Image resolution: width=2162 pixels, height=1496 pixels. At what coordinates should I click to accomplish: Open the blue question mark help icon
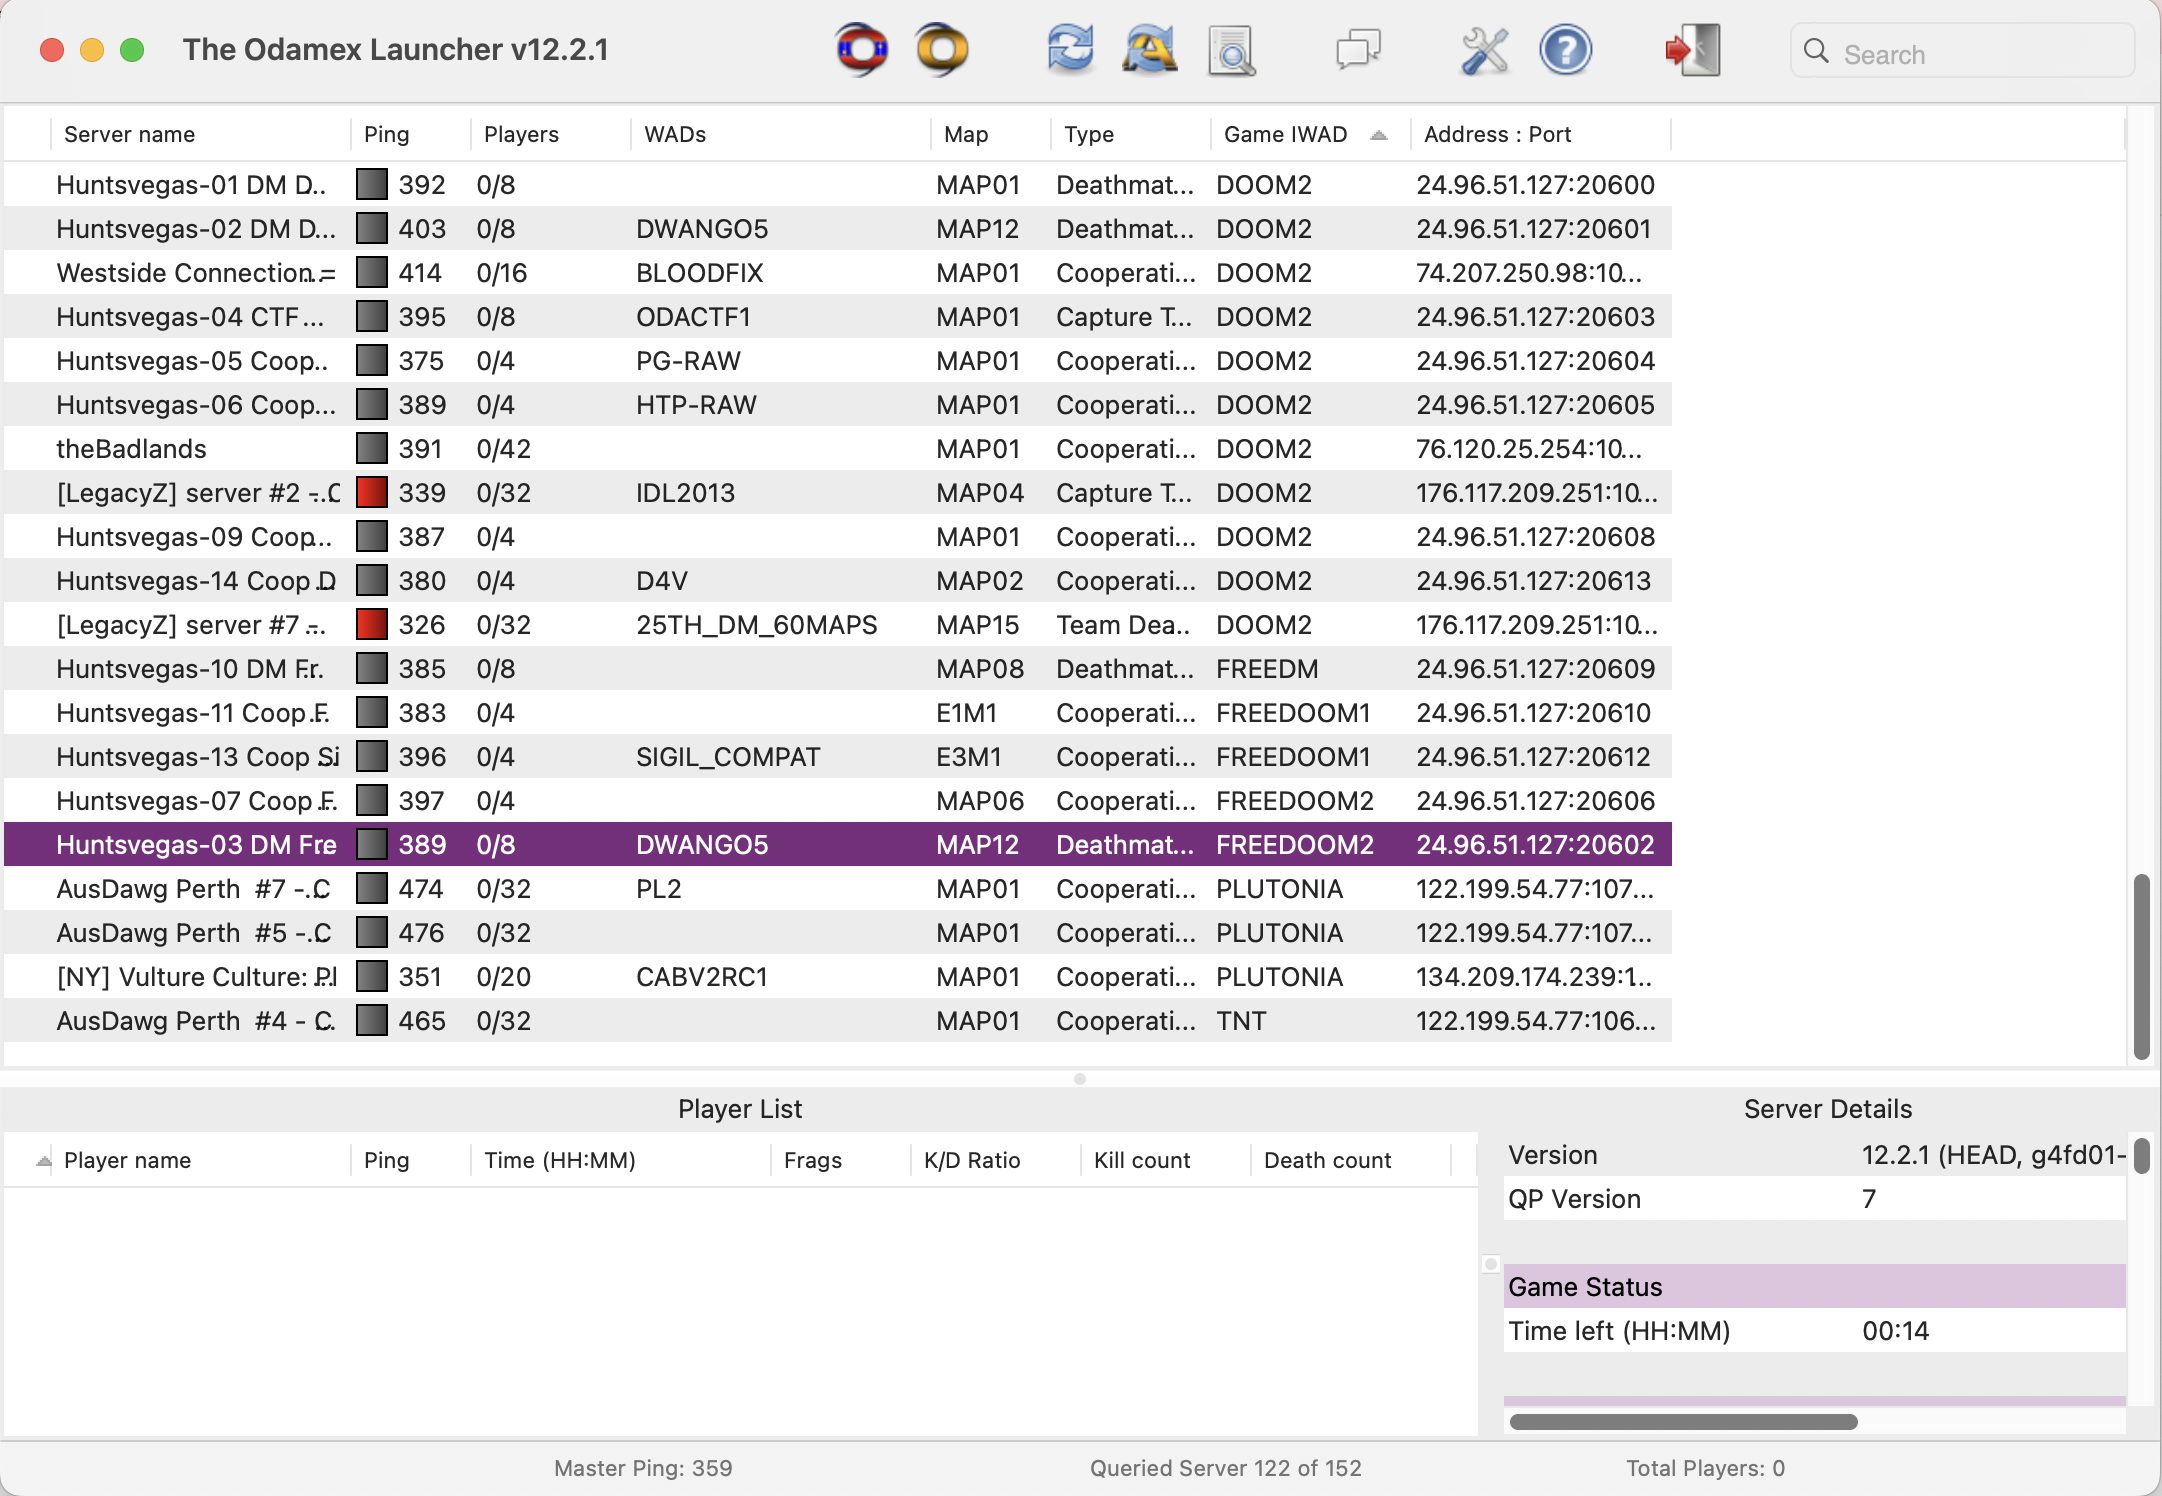click(1565, 49)
